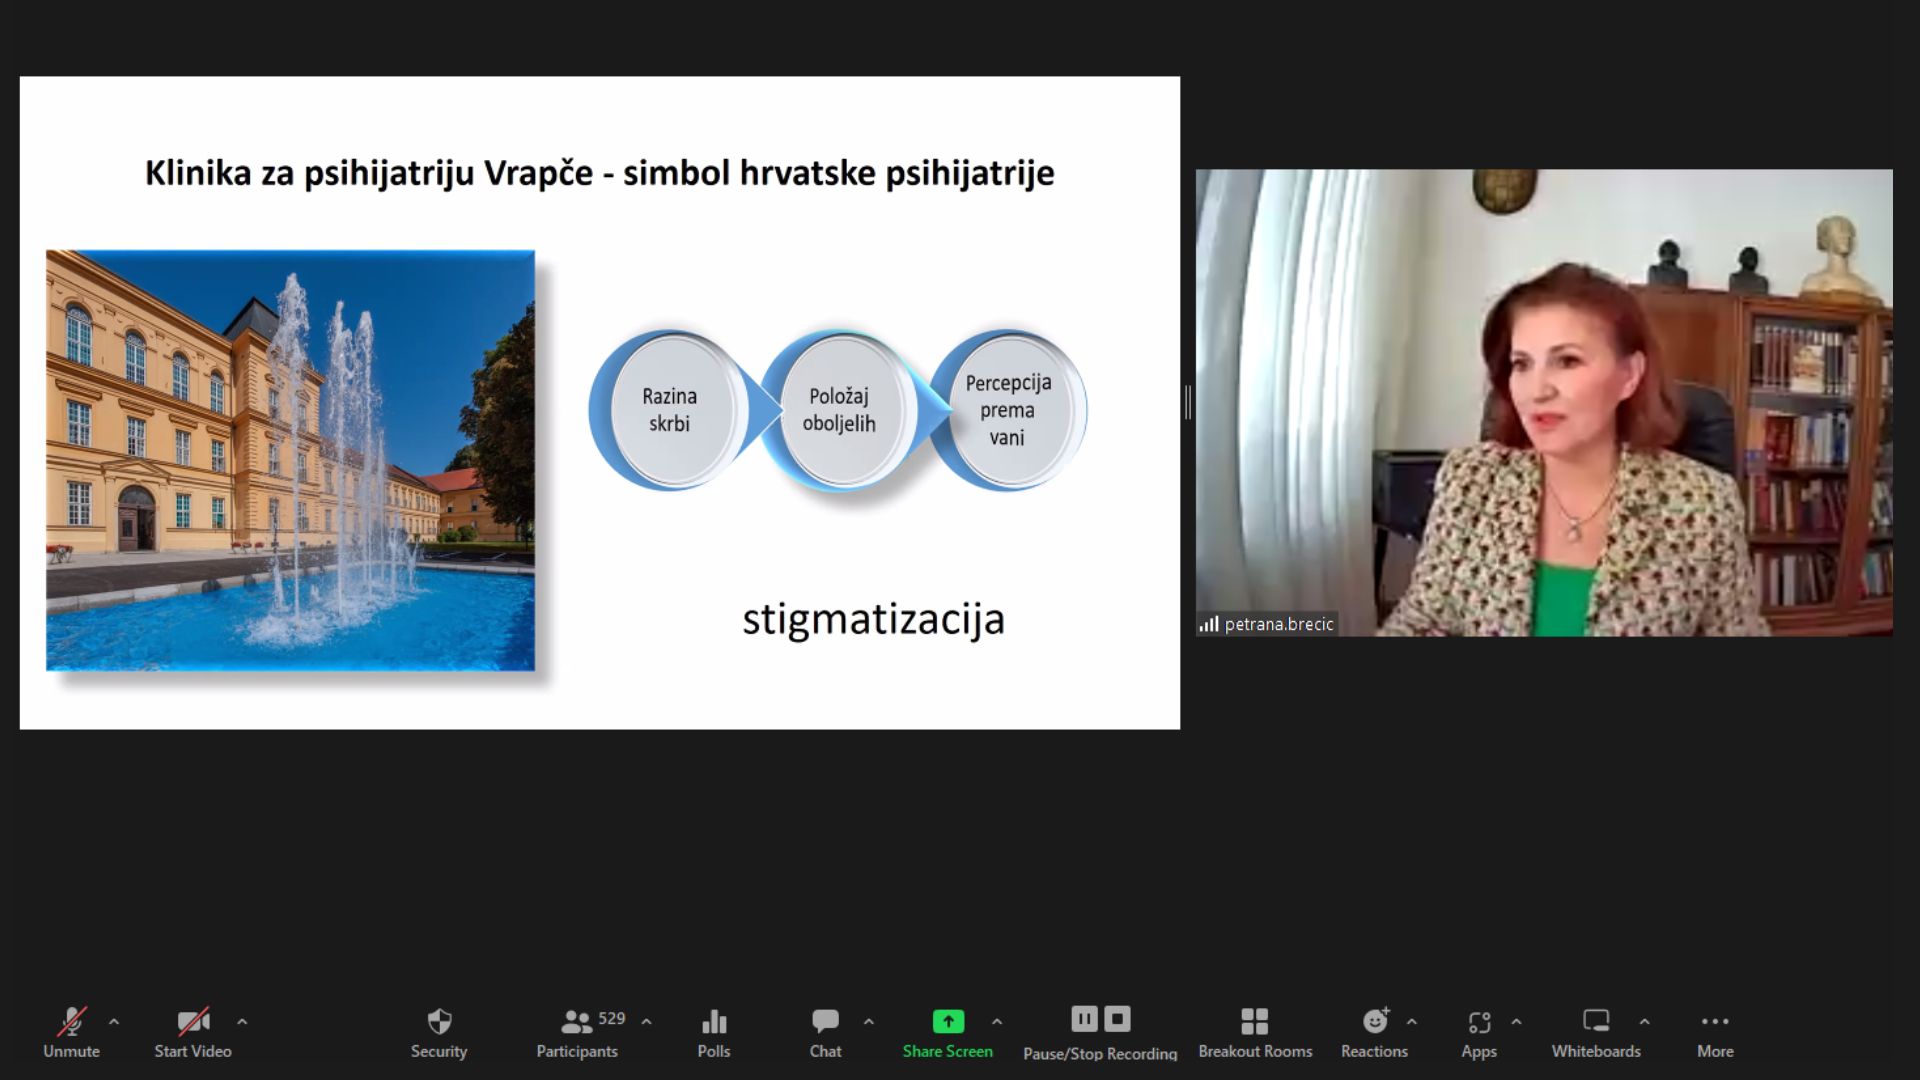Open the Whiteboards icon
Image resolution: width=1920 pixels, height=1080 pixels.
(x=1596, y=1021)
